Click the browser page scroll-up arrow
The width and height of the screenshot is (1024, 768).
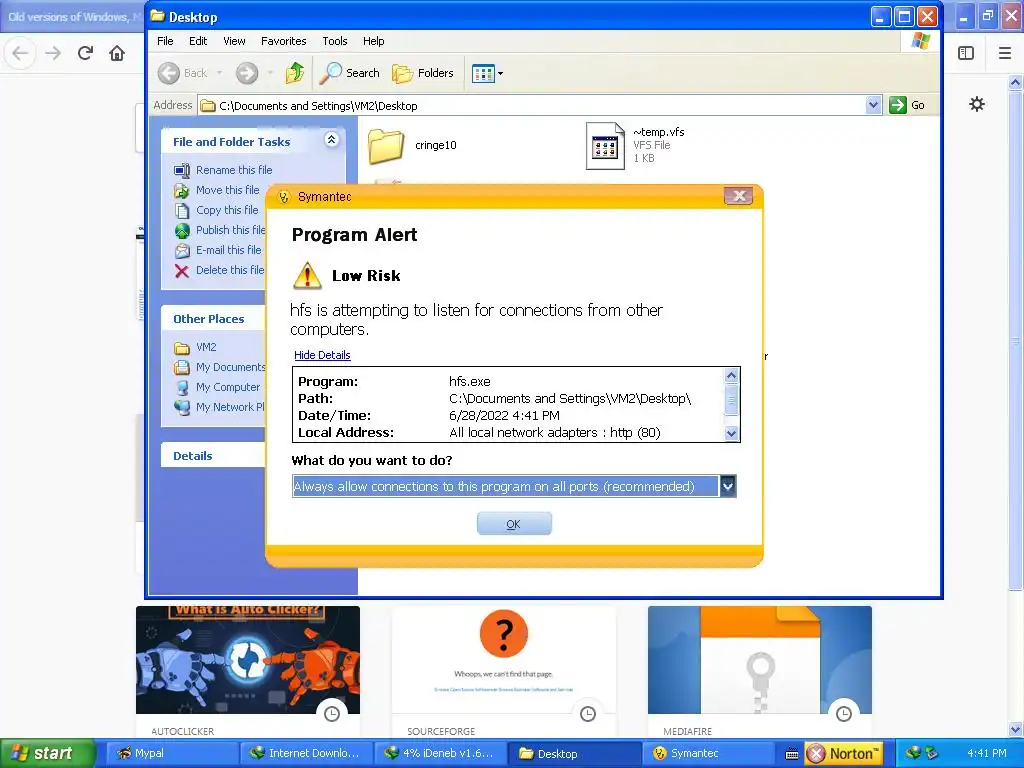pyautogui.click(x=1016, y=82)
